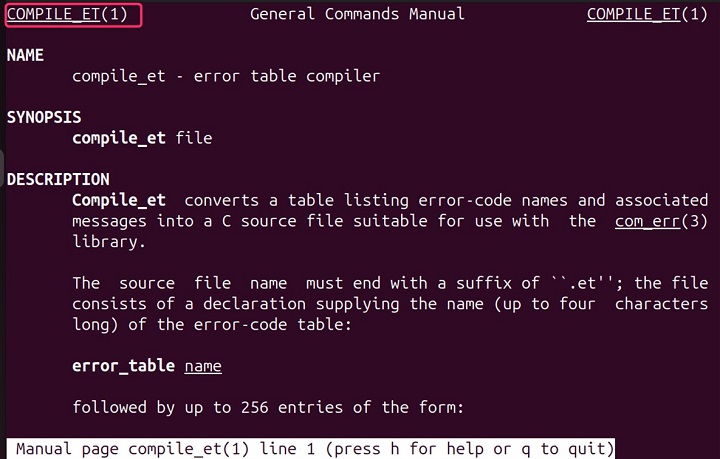Click the highlighted COMPILE_ET(1) header at top left

click(72, 14)
